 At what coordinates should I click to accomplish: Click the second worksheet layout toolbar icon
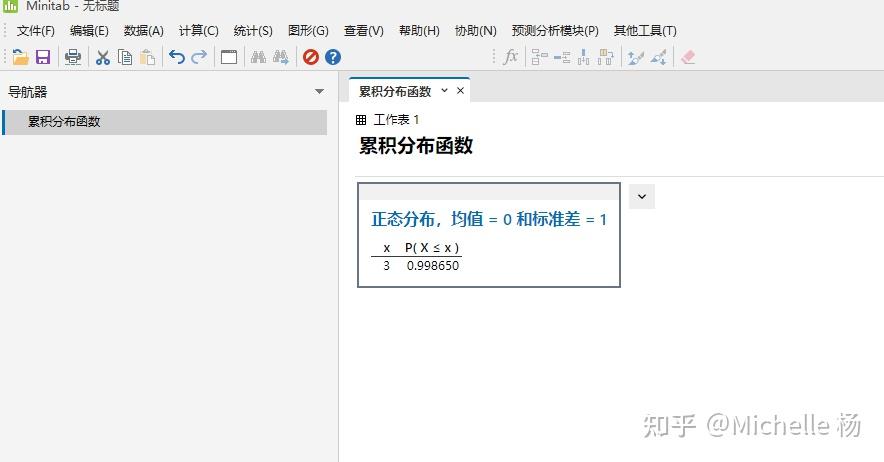click(562, 57)
